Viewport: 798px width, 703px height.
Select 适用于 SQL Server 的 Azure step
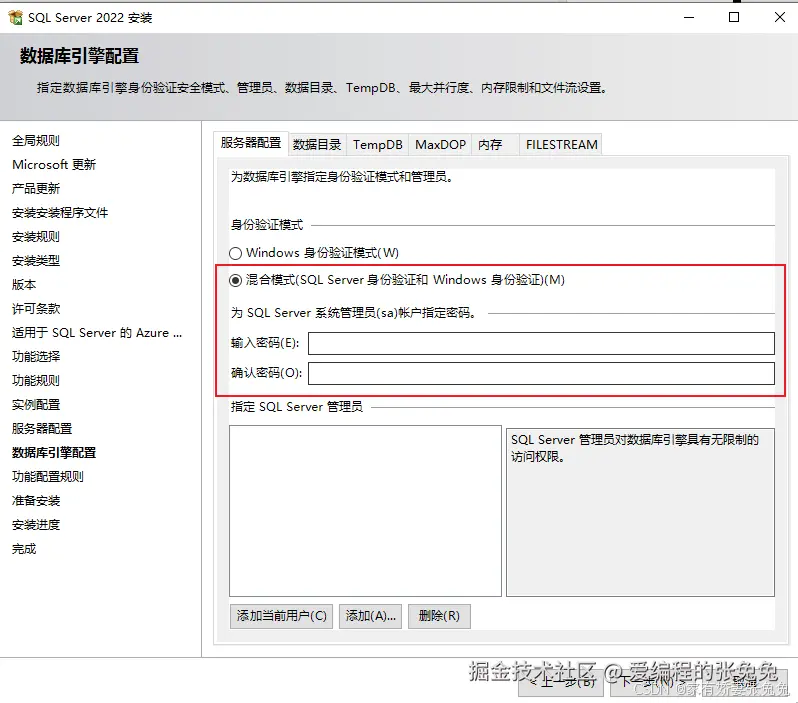coord(97,332)
